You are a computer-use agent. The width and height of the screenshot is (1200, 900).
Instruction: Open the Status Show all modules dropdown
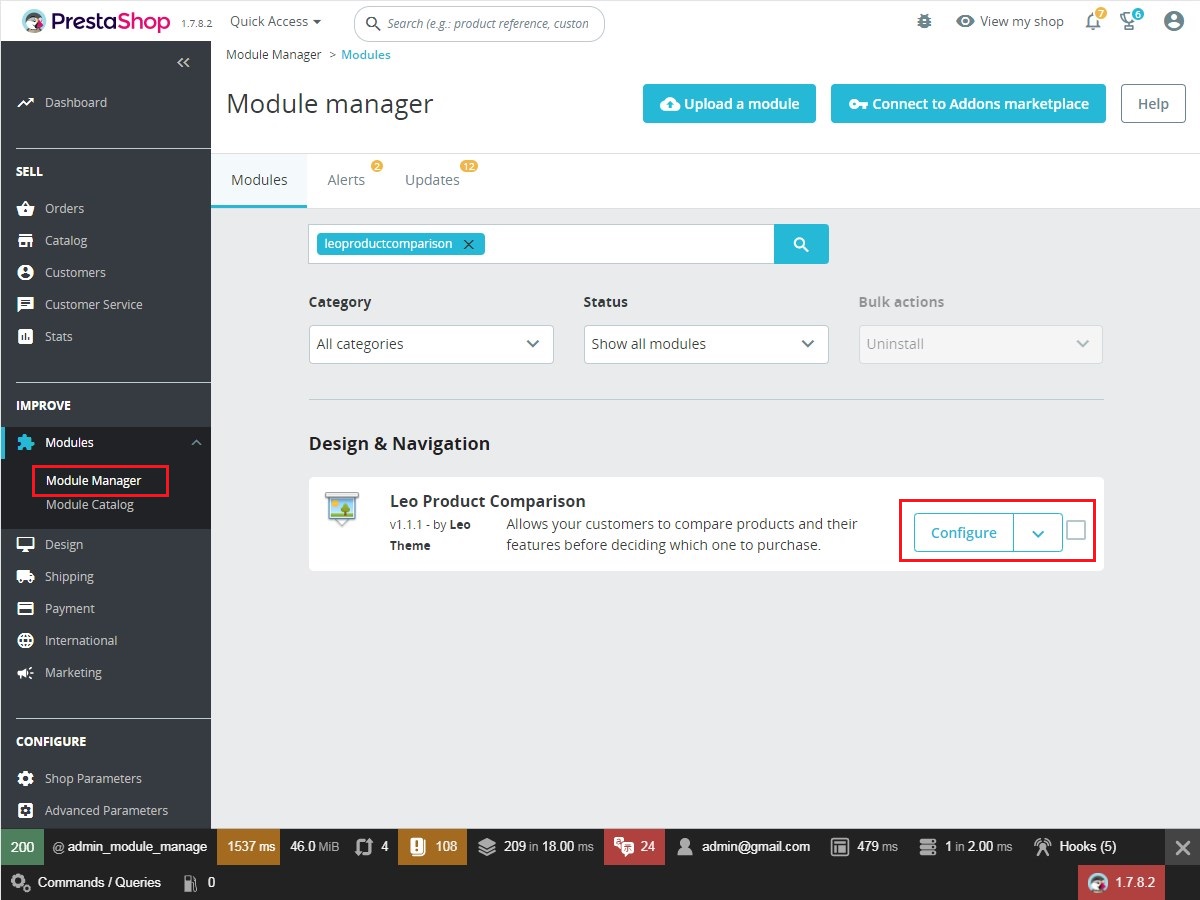[706, 344]
